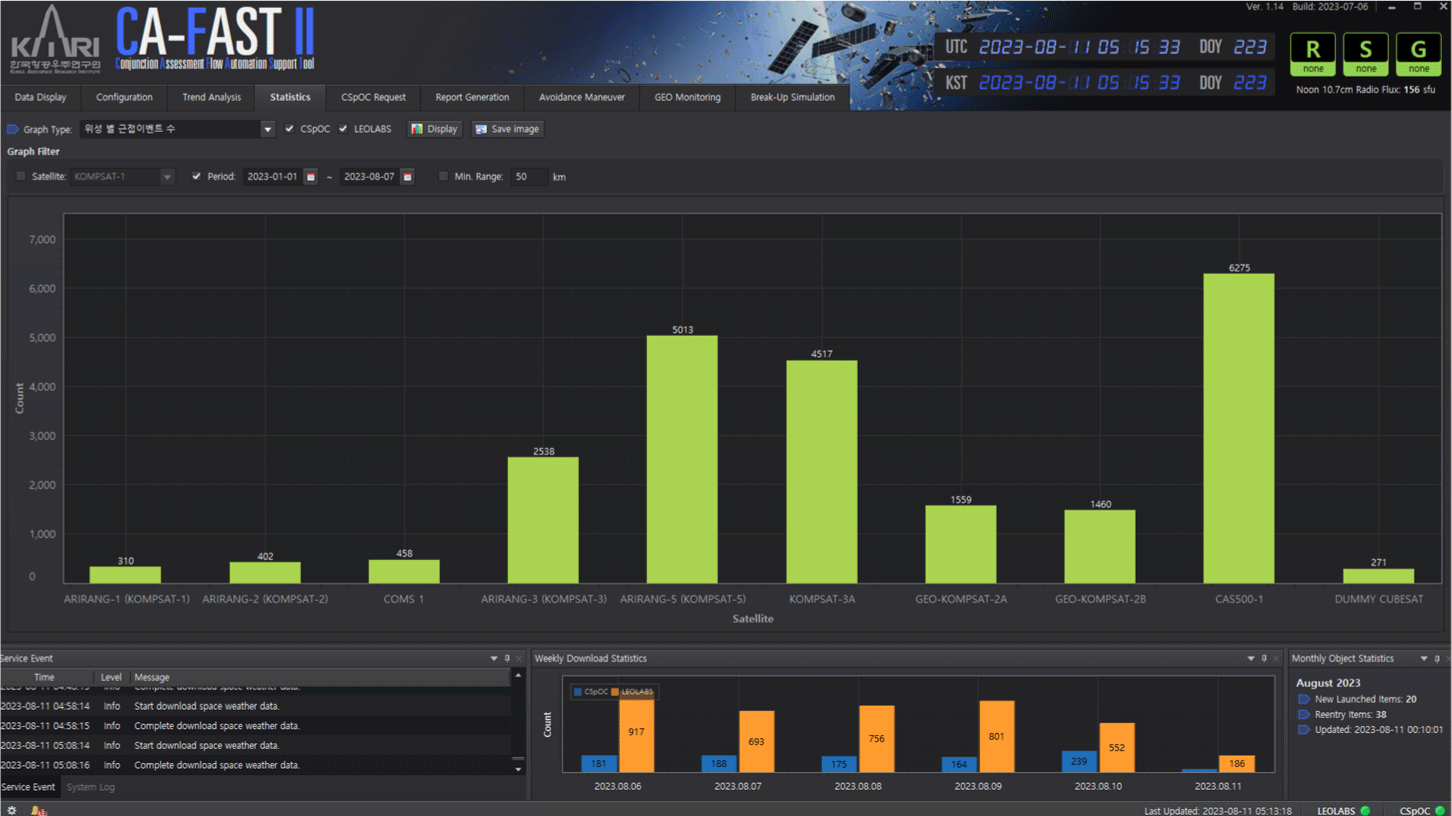Click the Period end date field

tap(369, 177)
